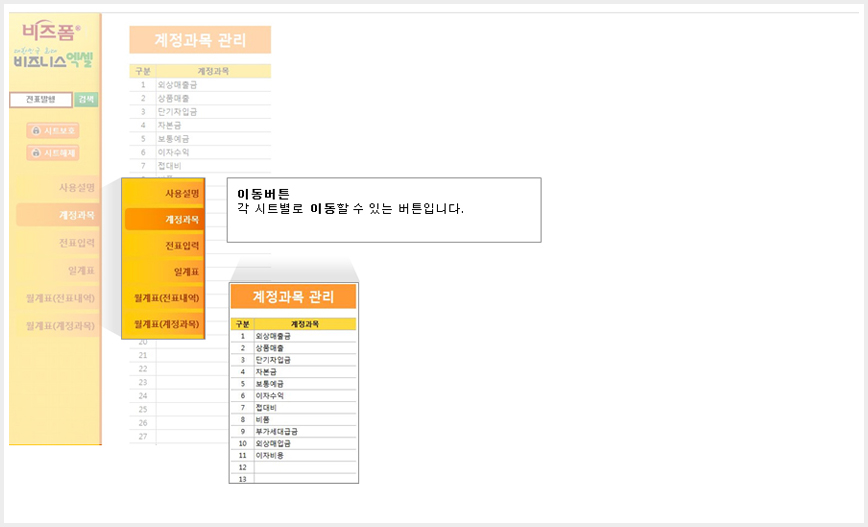Click the 계정과목 header in the faded table
Image resolution: width=868 pixels, height=527 pixels.
[214, 71]
